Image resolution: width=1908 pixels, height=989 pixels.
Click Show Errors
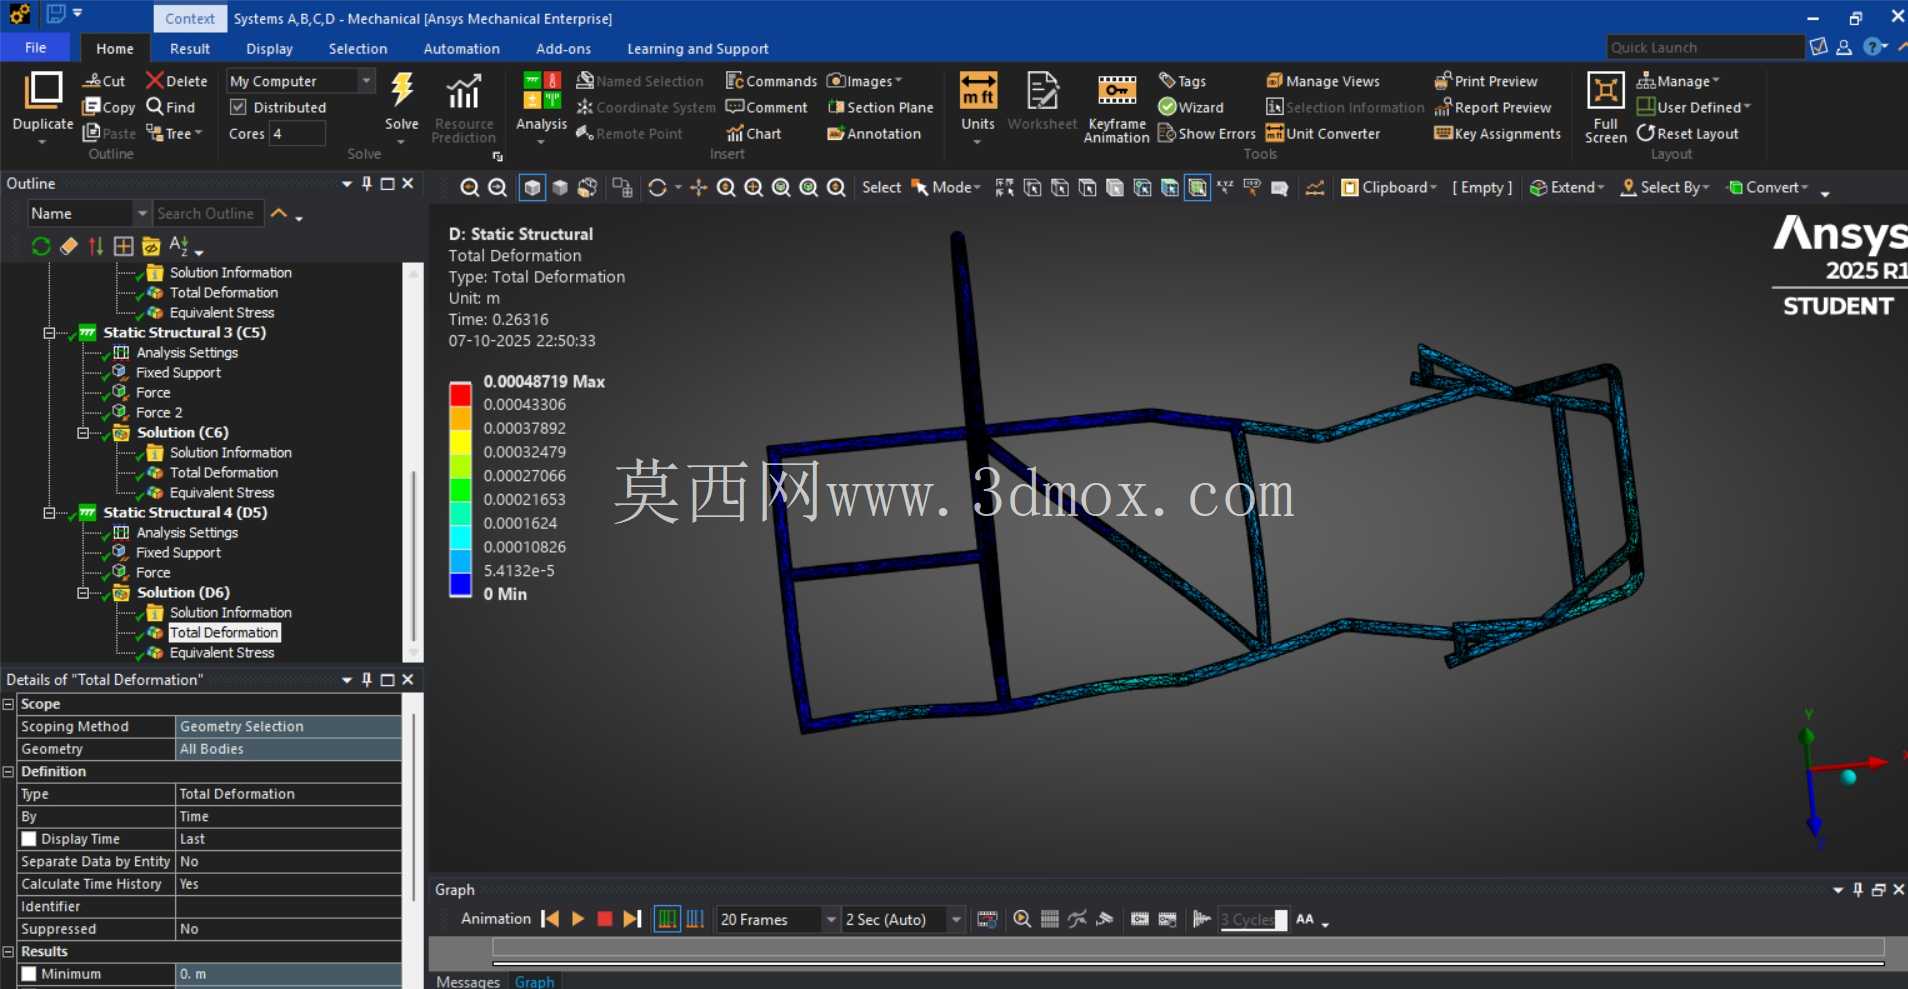pyautogui.click(x=1207, y=133)
